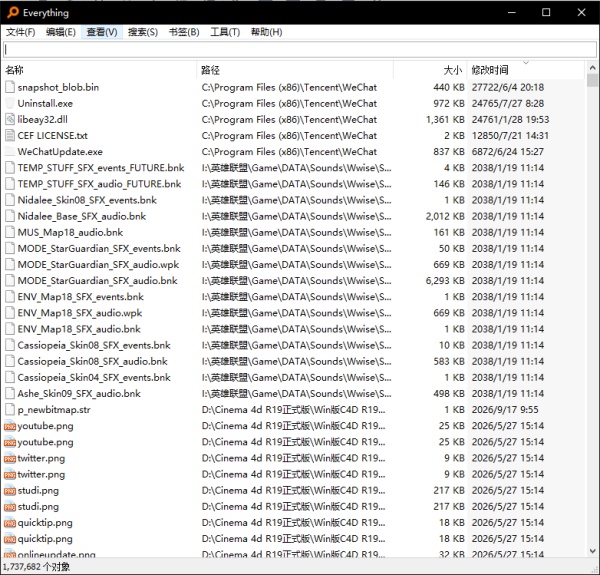
Task: Click the TEMP_STUFF_SFX_audio_FUTURE.bnk file icon
Action: tap(10, 184)
